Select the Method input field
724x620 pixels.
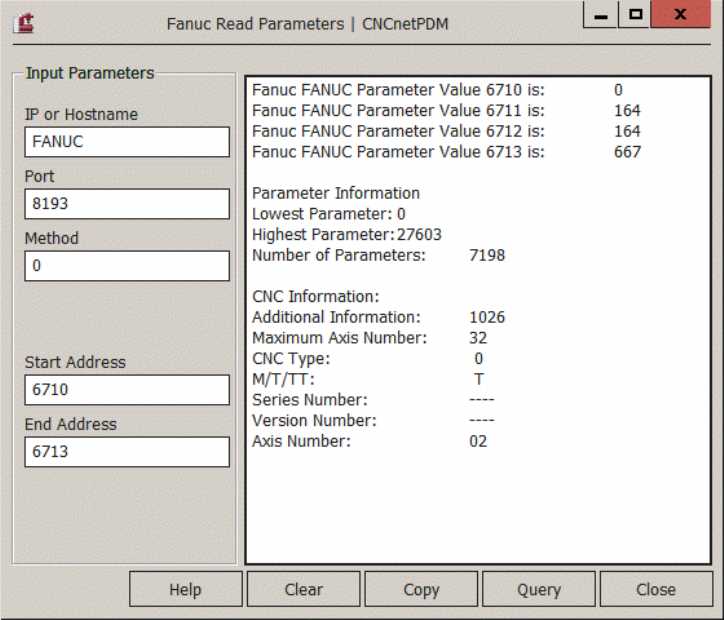[127, 266]
